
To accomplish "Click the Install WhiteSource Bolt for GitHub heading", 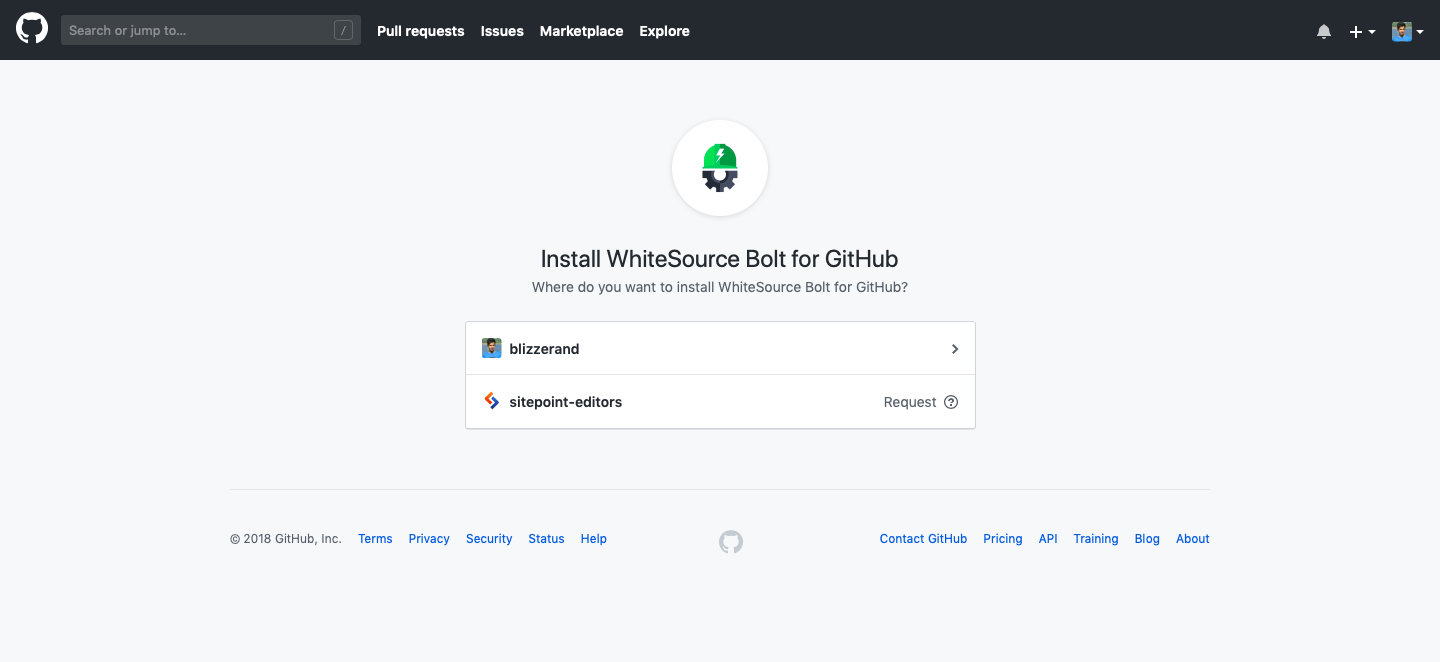I will pos(720,259).
